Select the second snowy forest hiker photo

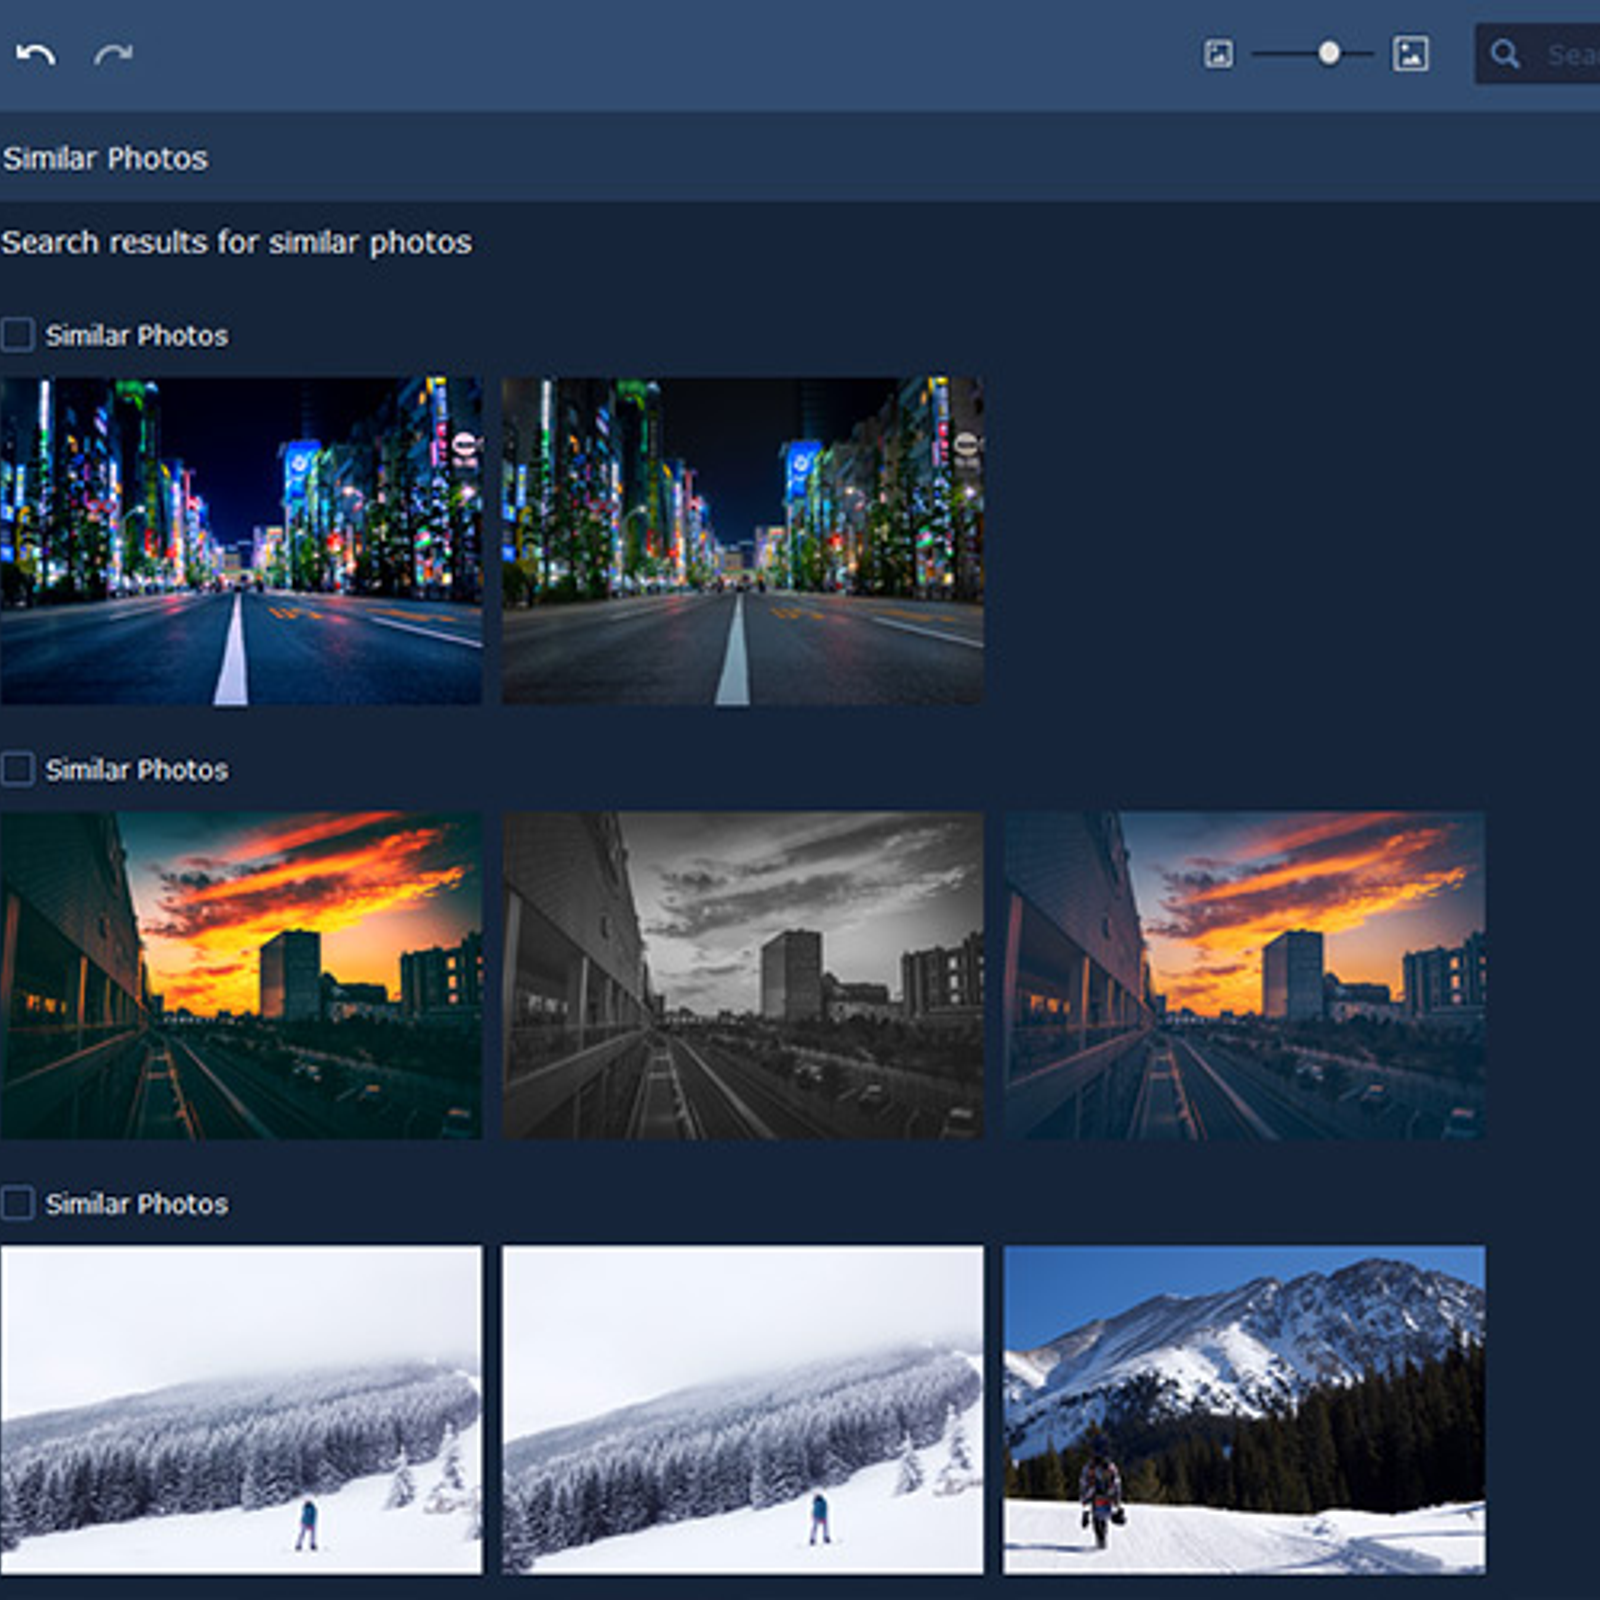click(742, 1409)
